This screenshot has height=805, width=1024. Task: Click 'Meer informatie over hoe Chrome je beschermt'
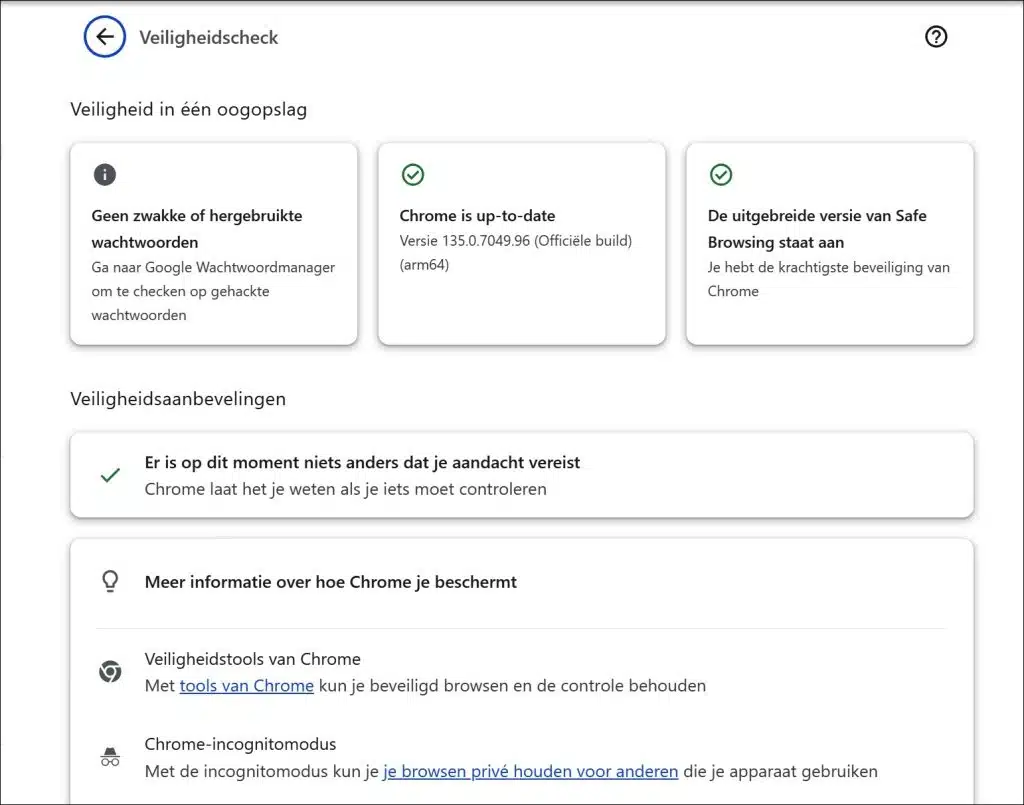click(331, 582)
